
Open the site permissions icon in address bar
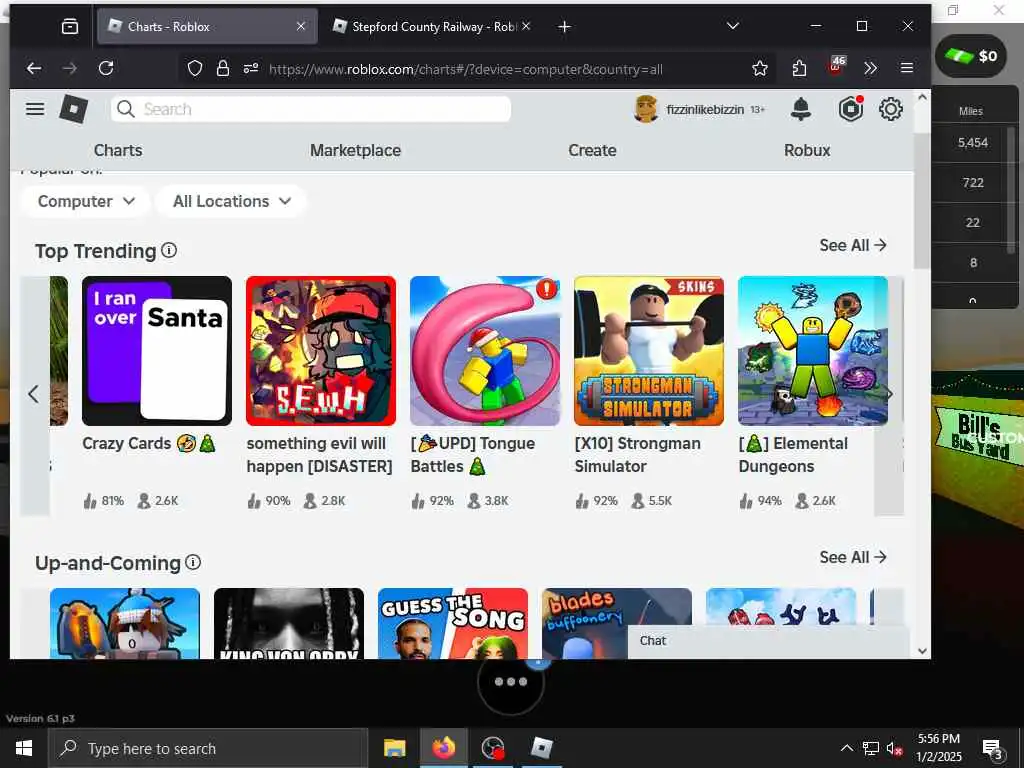click(251, 69)
